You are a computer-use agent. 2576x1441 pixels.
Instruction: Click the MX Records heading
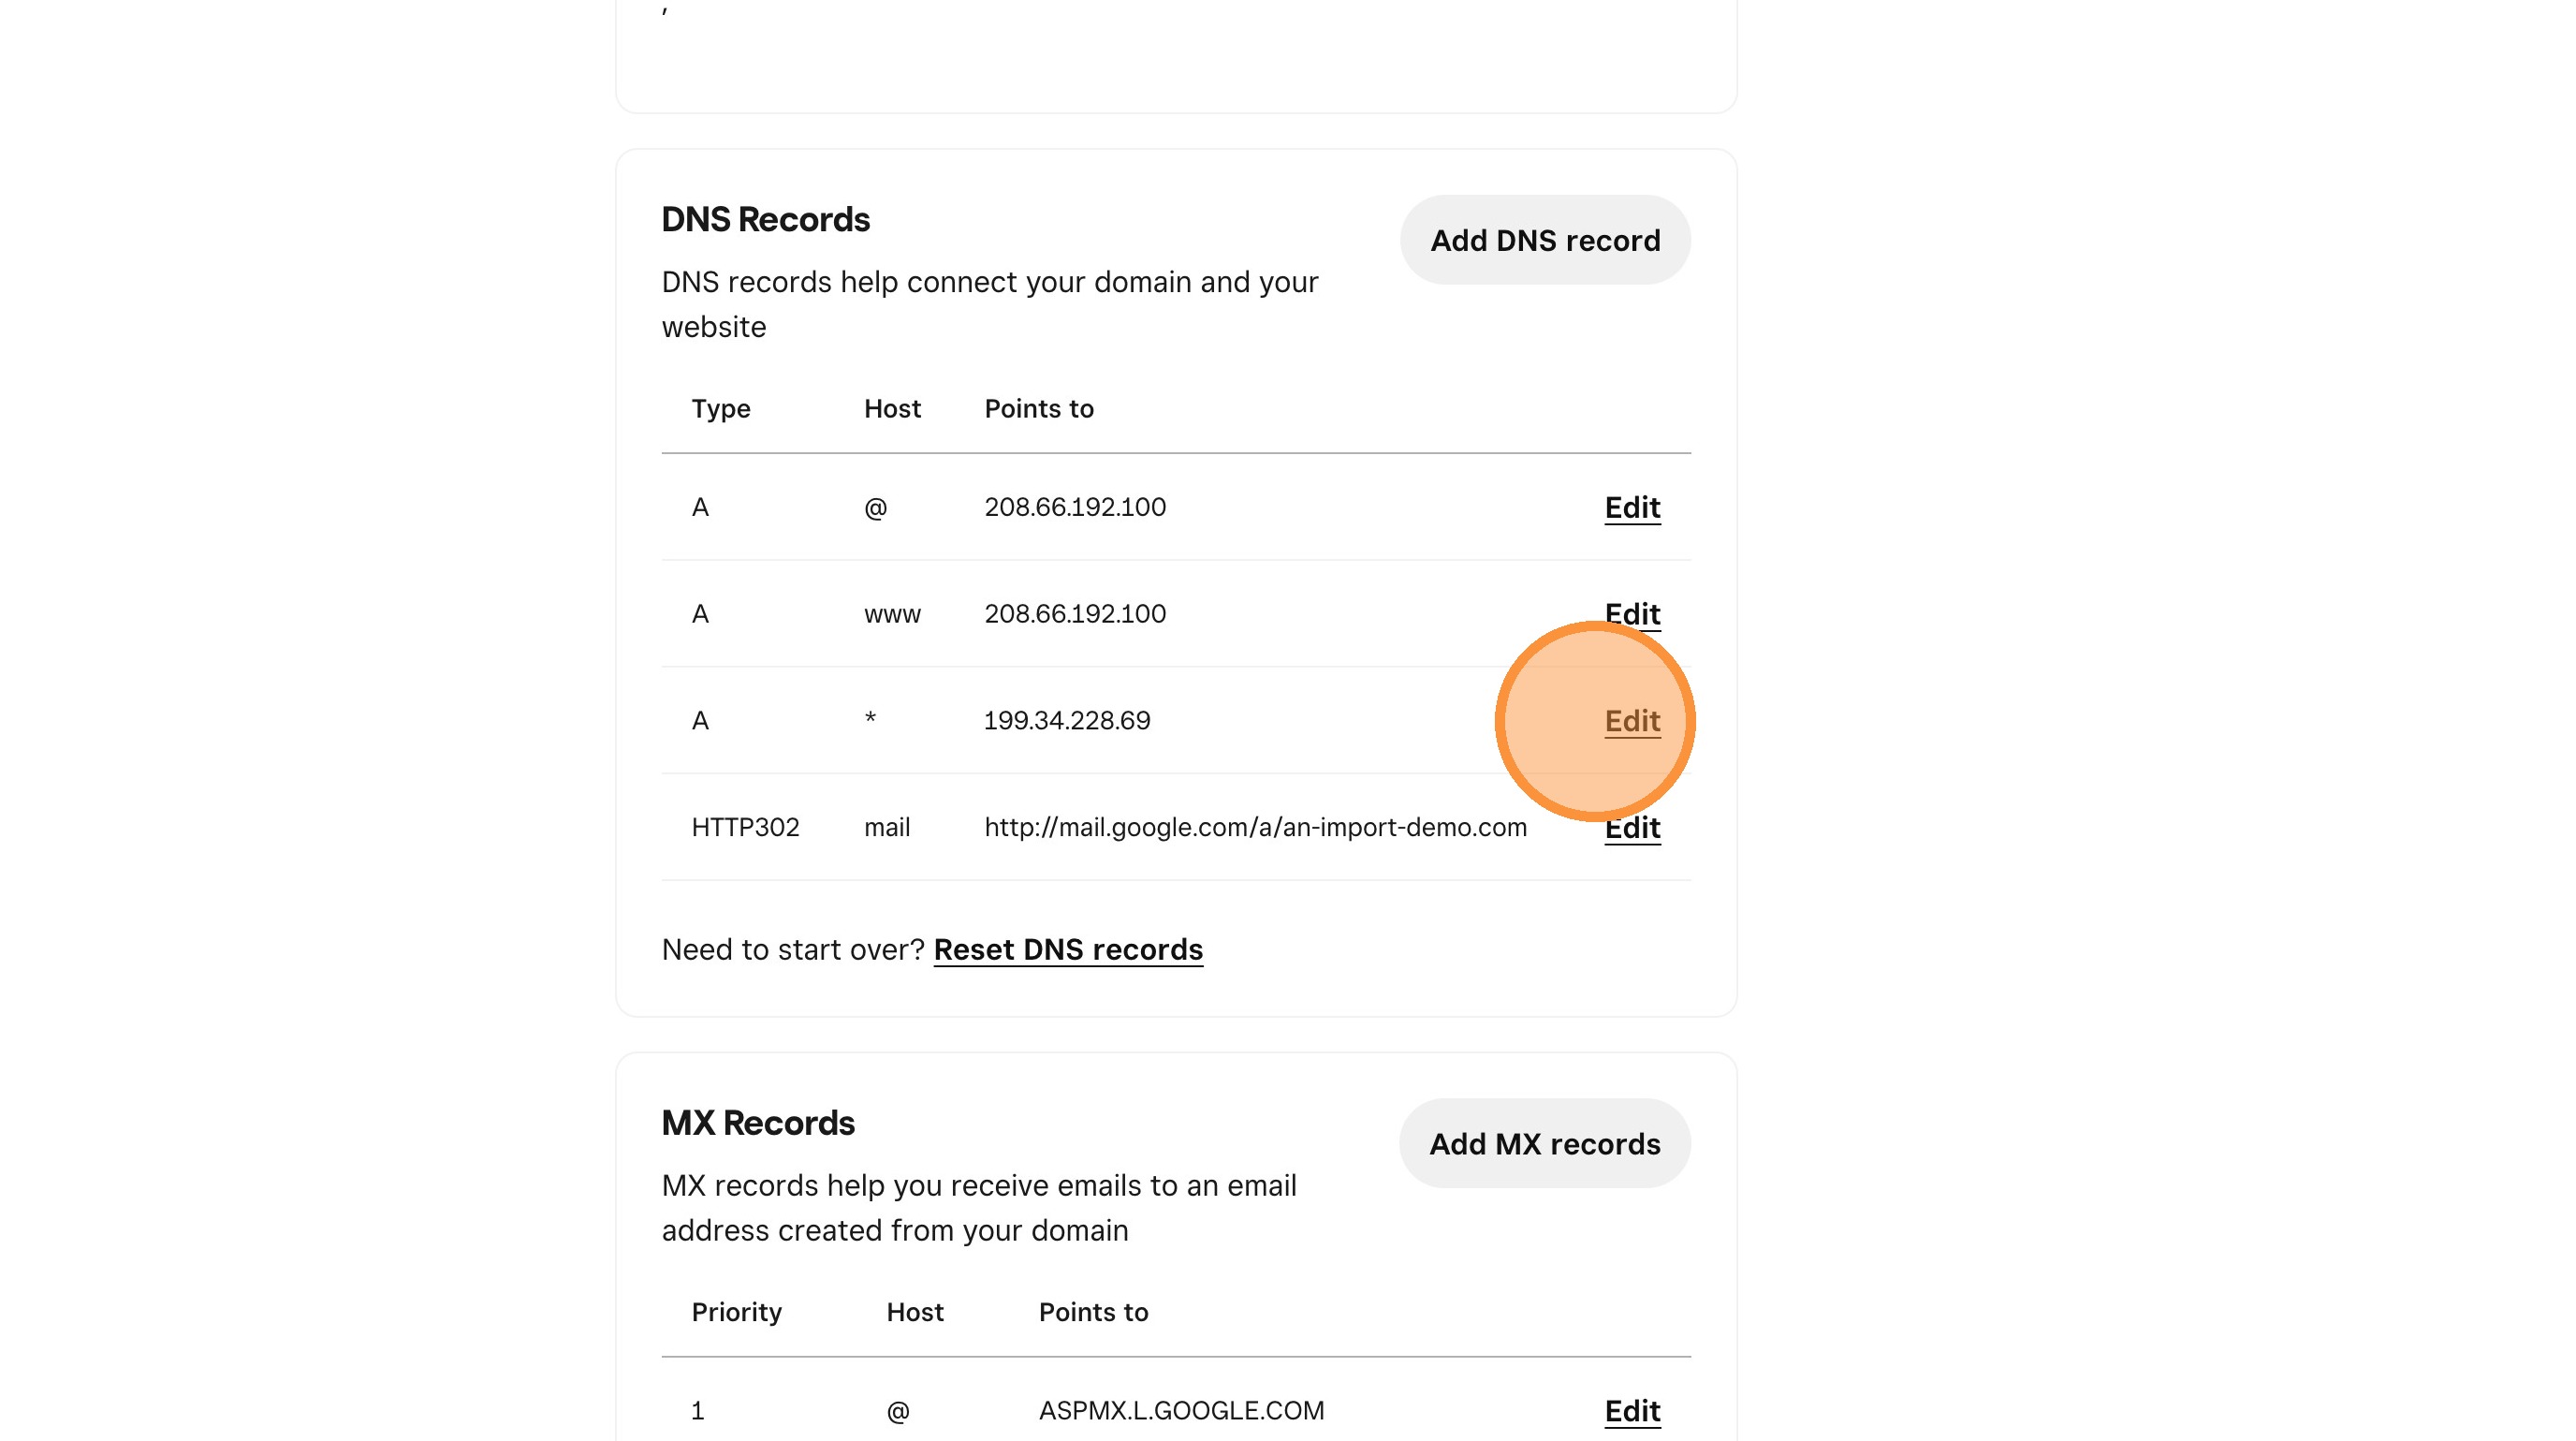pyautogui.click(x=757, y=1122)
